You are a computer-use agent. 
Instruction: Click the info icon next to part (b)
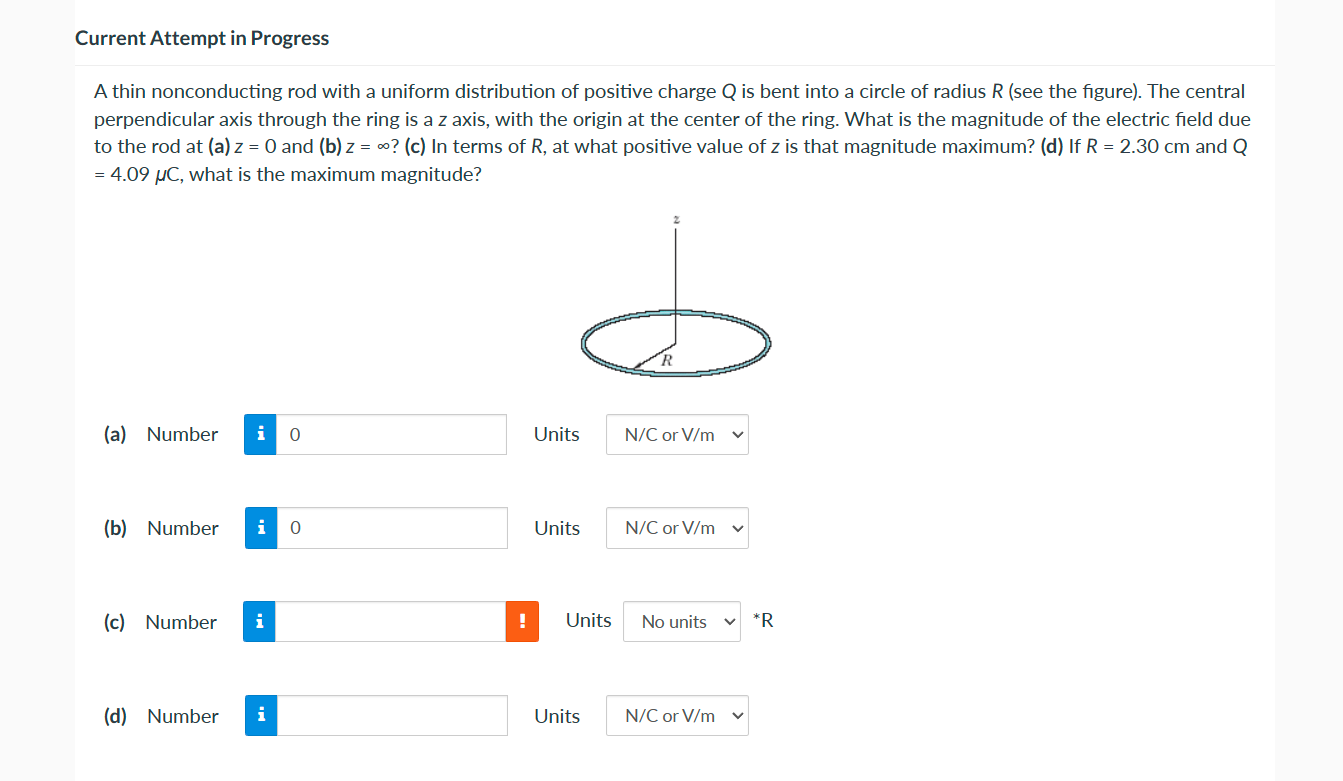[x=259, y=528]
